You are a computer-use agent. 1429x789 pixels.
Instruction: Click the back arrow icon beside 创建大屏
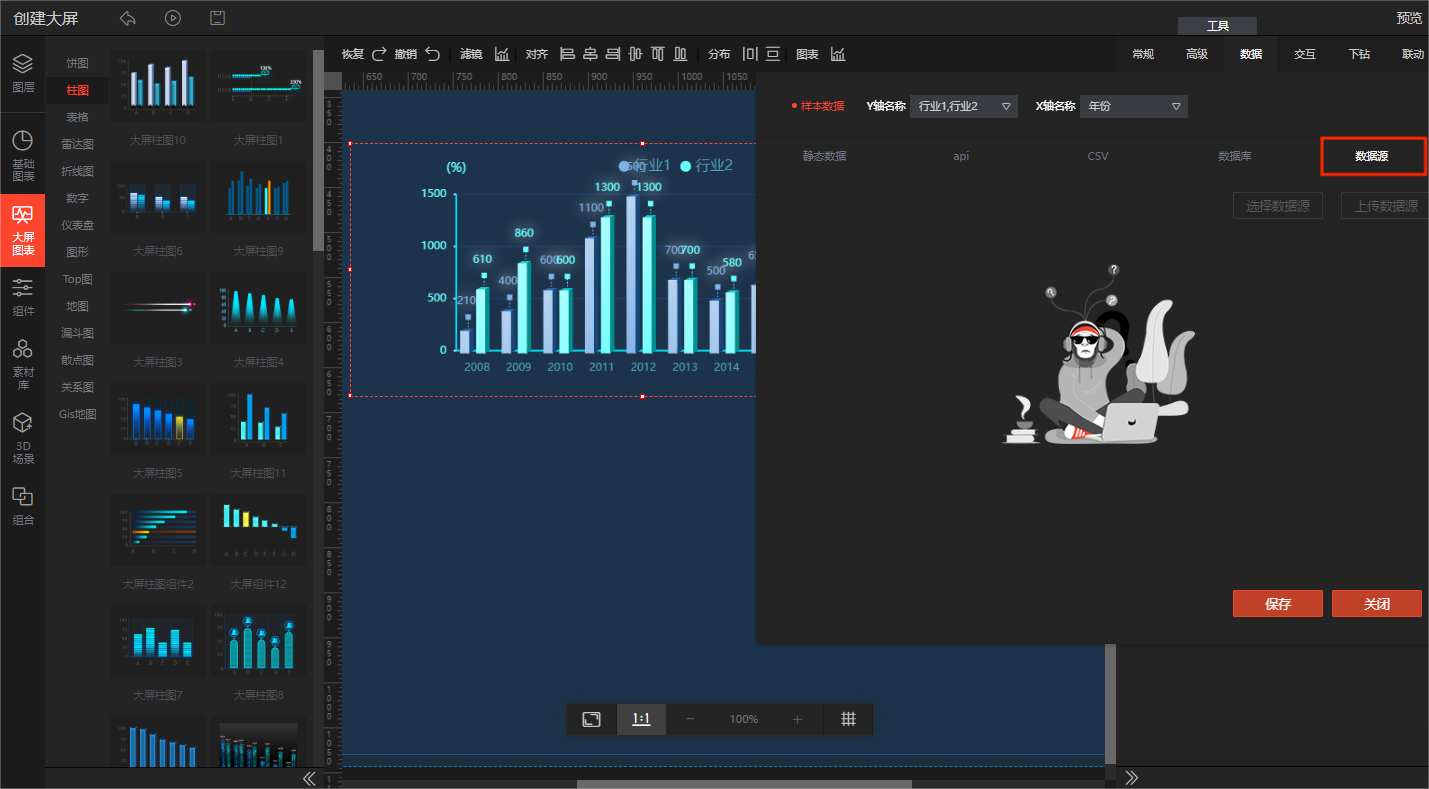coord(127,18)
